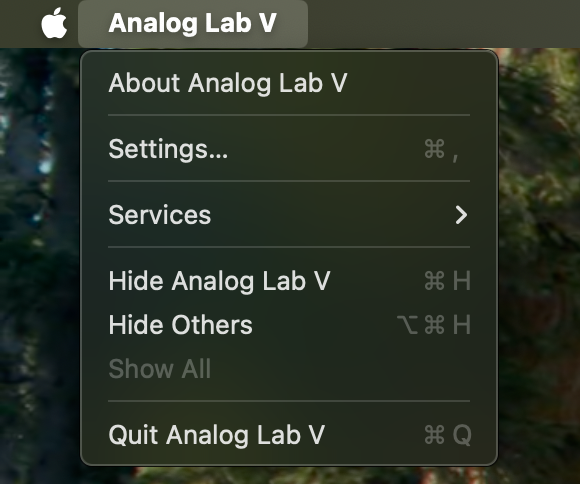The width and height of the screenshot is (580, 484).
Task: Click the ⌥⌘H shortcut beside Hide Others
Action: (x=434, y=325)
